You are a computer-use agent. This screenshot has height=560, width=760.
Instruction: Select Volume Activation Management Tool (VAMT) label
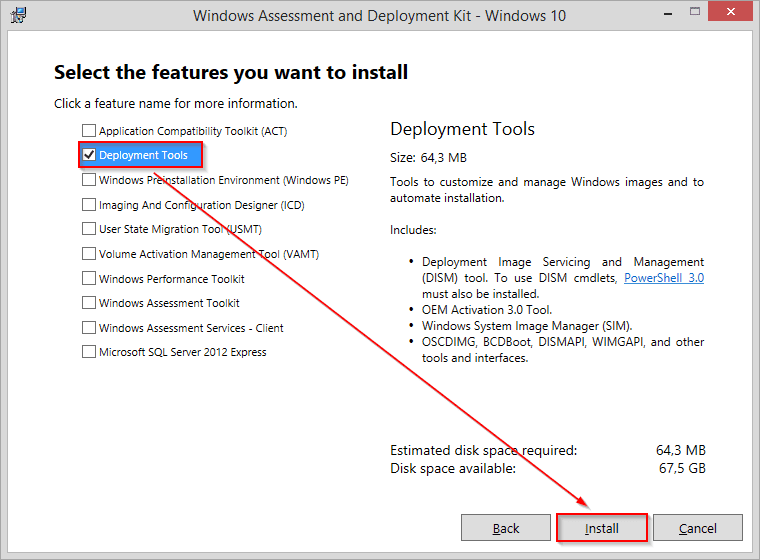coord(209,254)
